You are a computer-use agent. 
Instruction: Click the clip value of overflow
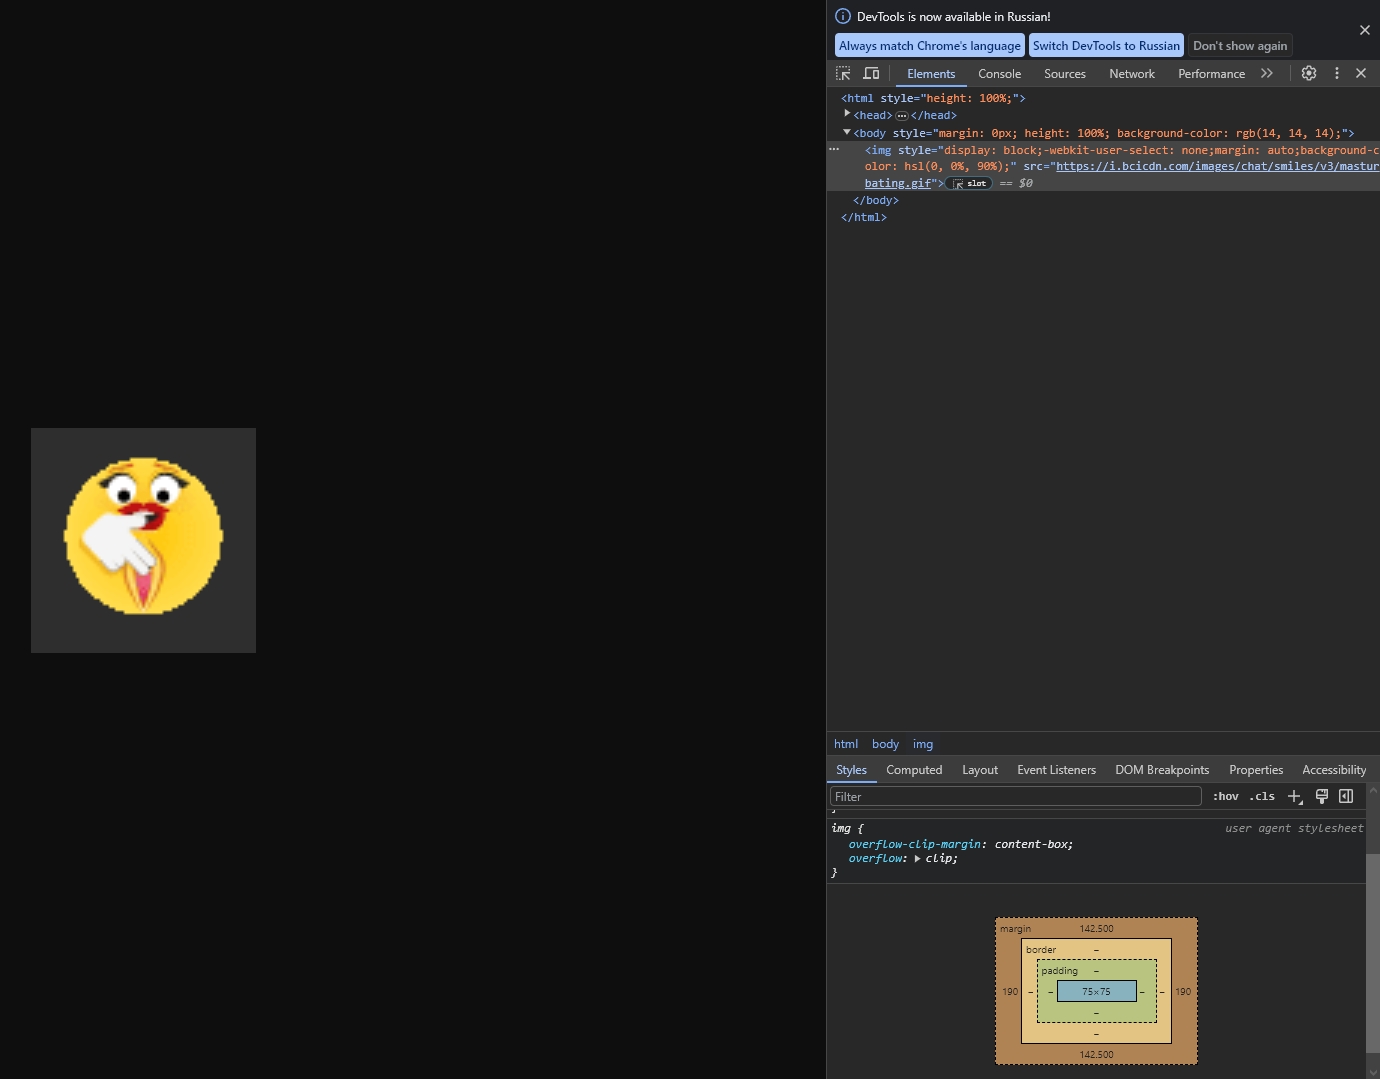point(938,858)
